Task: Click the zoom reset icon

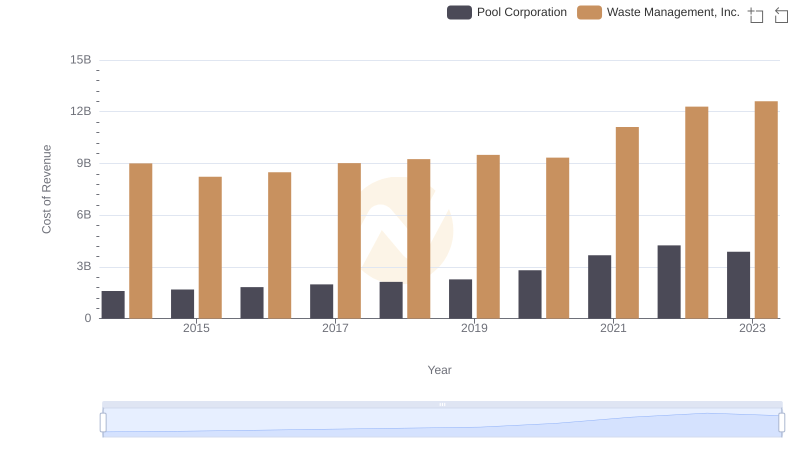Action: click(781, 15)
